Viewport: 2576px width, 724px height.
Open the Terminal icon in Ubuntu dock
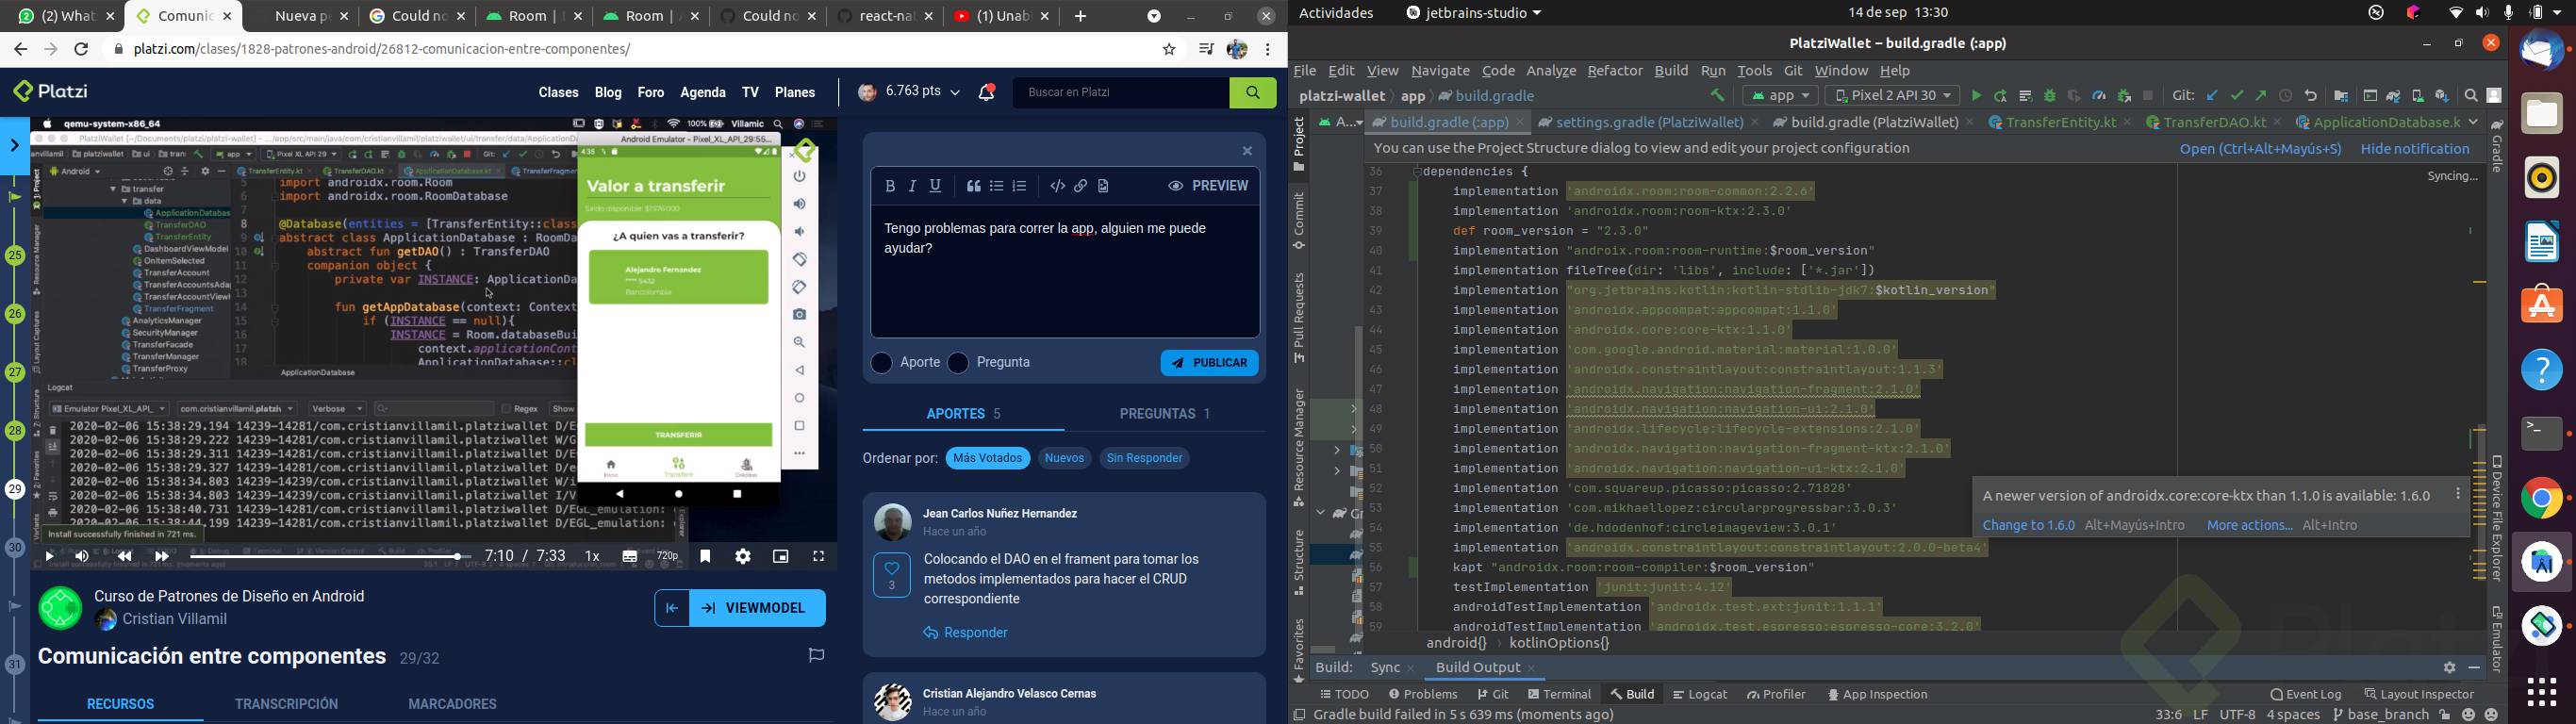click(2542, 434)
